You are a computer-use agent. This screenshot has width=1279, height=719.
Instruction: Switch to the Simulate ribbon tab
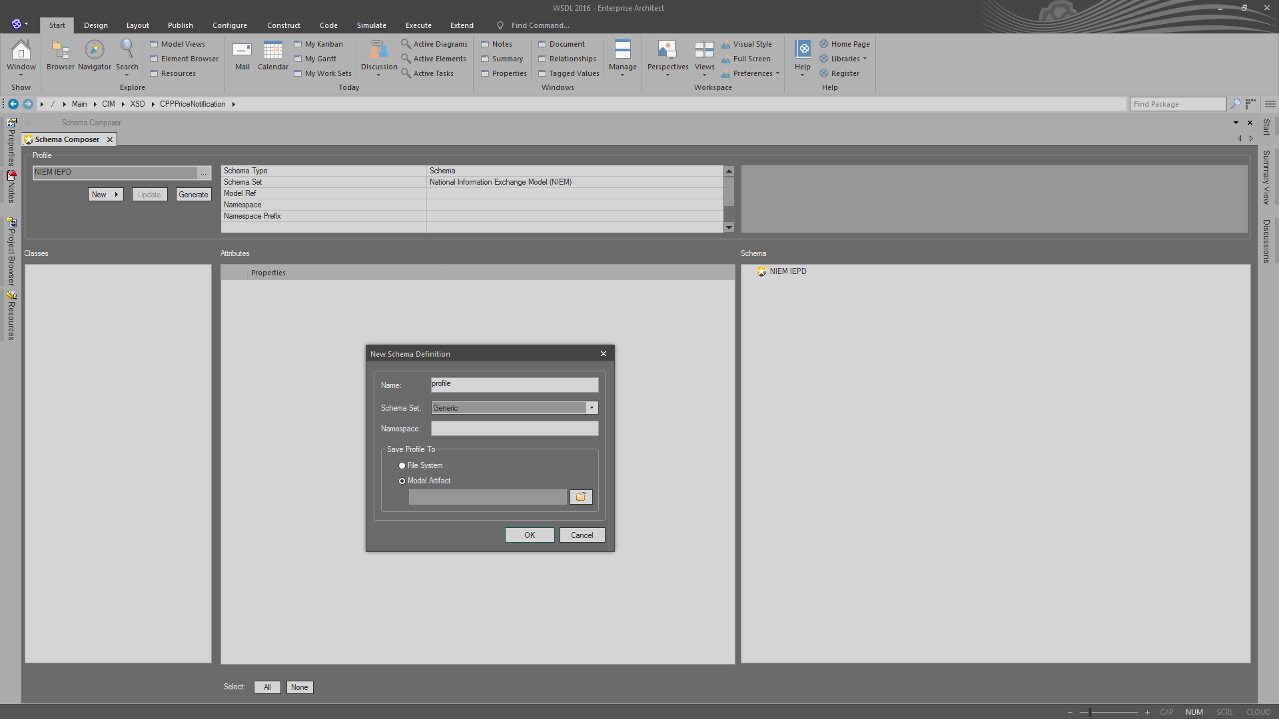click(x=371, y=25)
